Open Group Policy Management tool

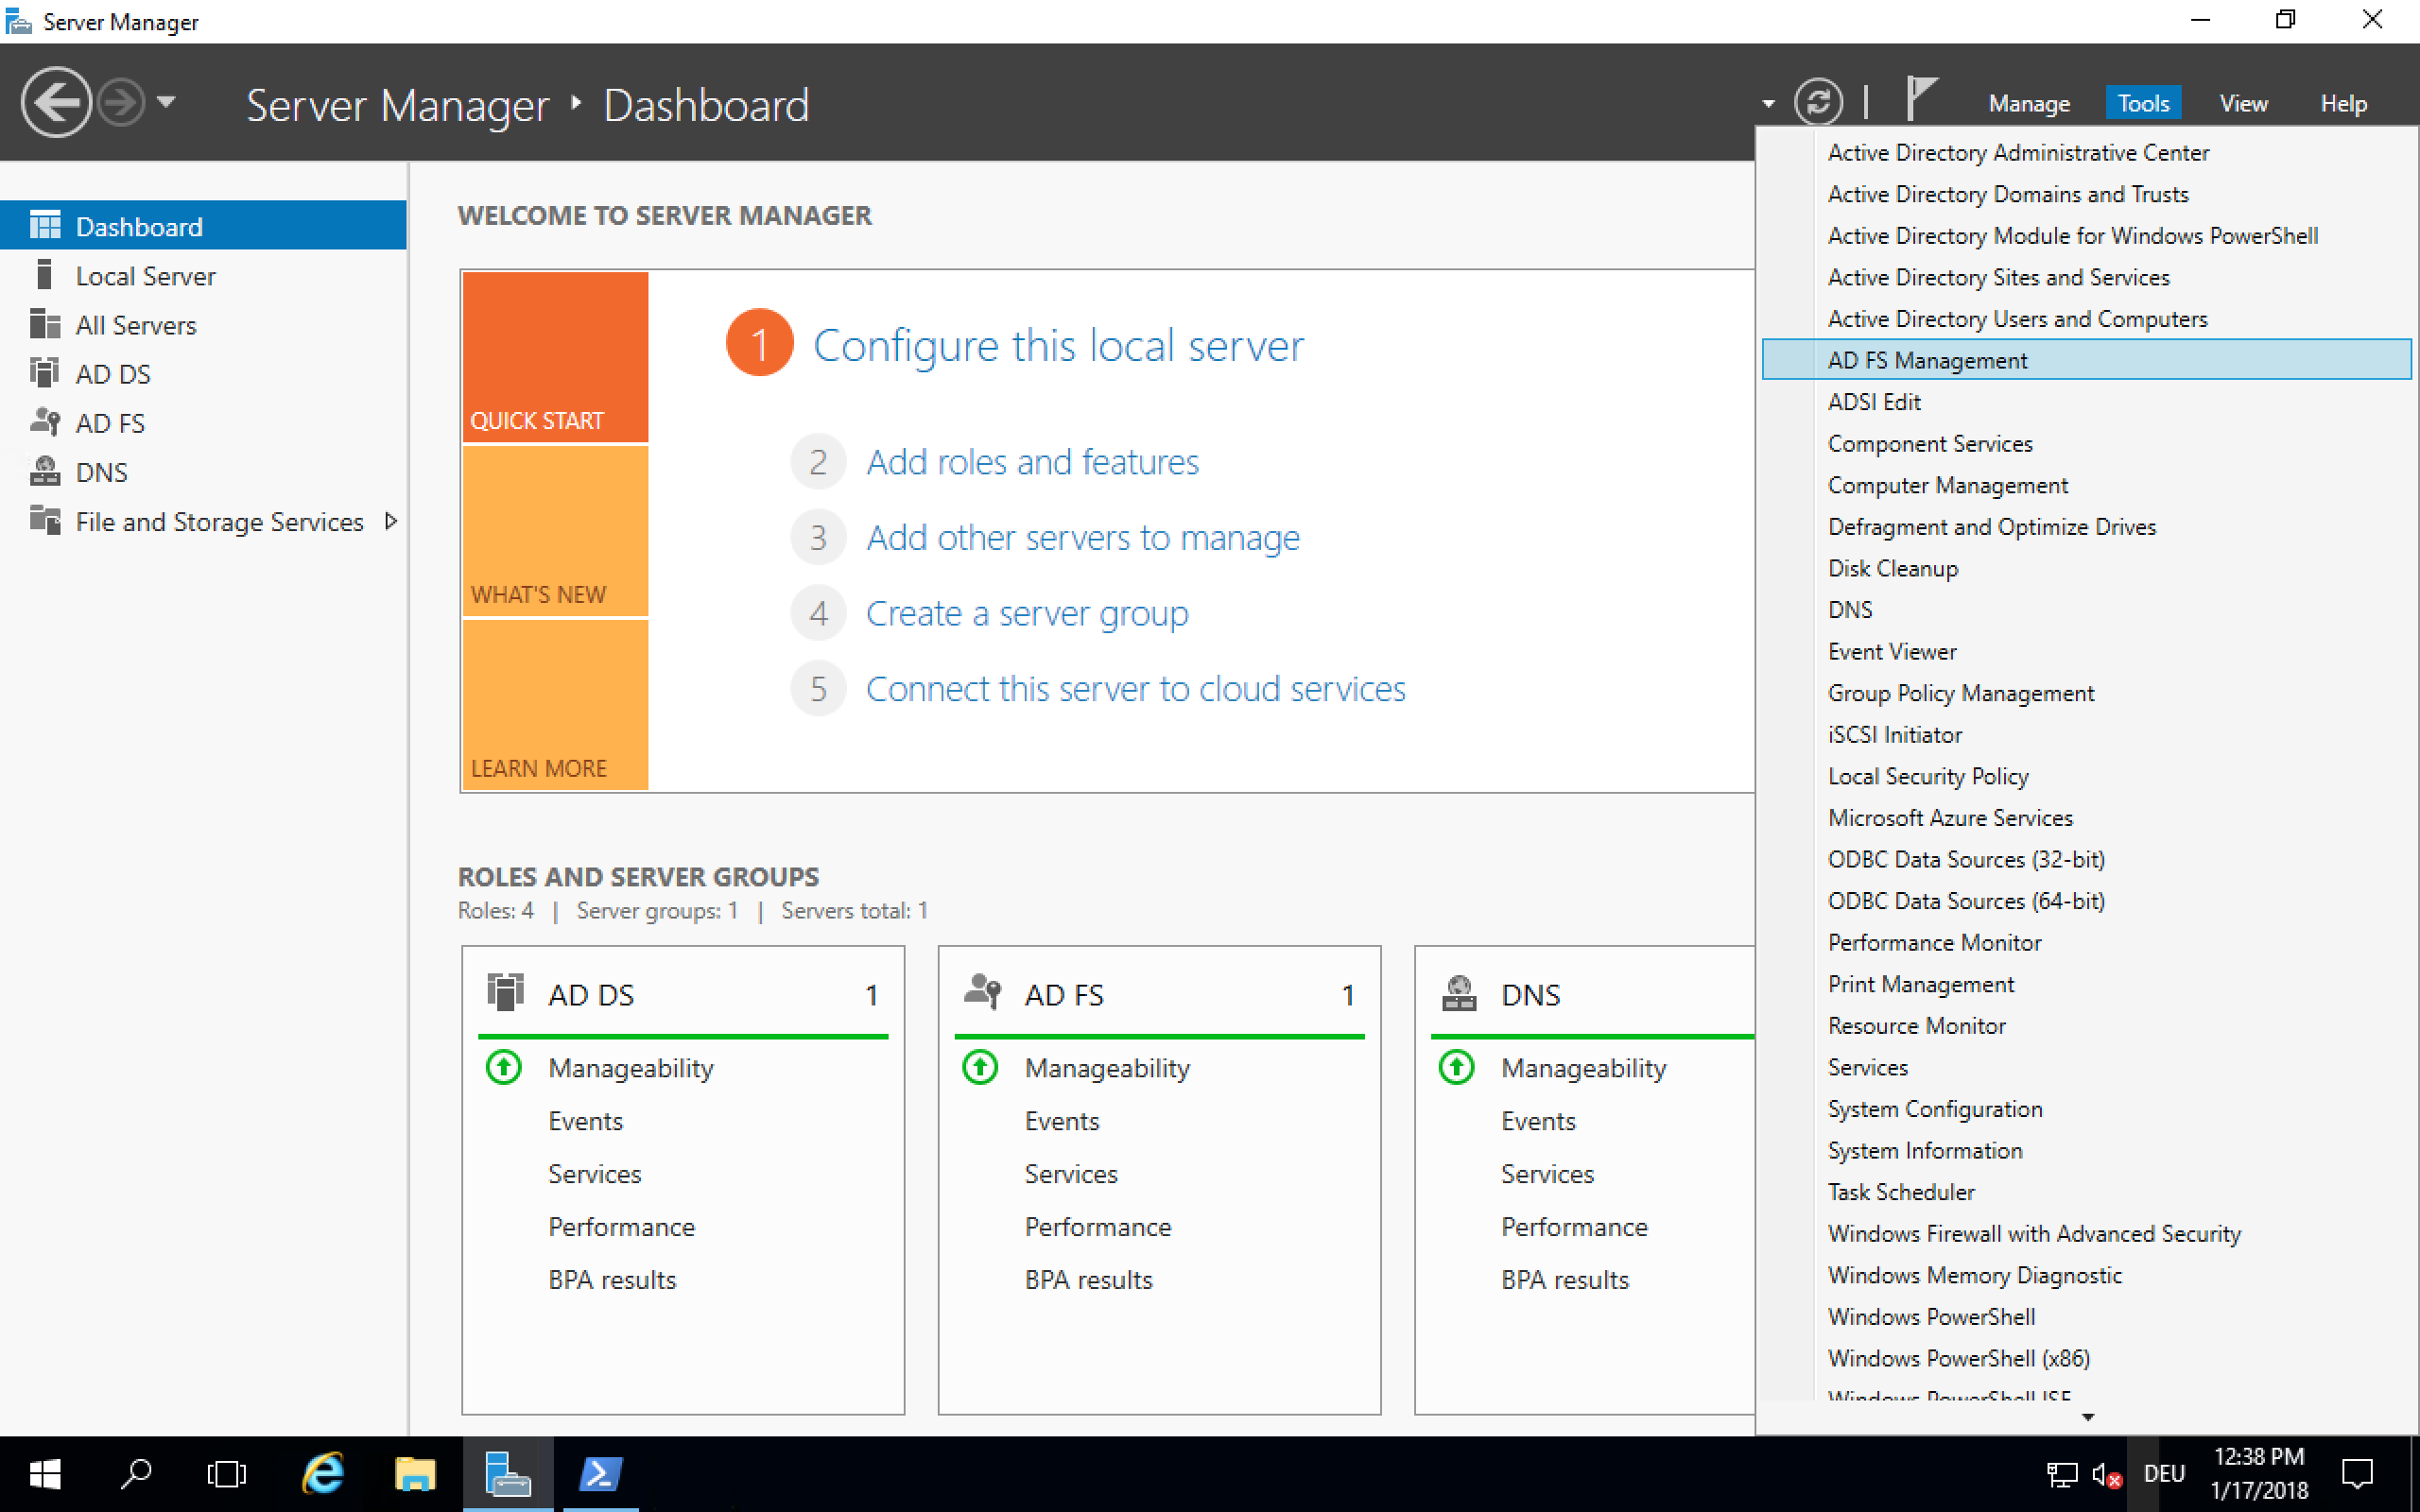[2086, 693]
